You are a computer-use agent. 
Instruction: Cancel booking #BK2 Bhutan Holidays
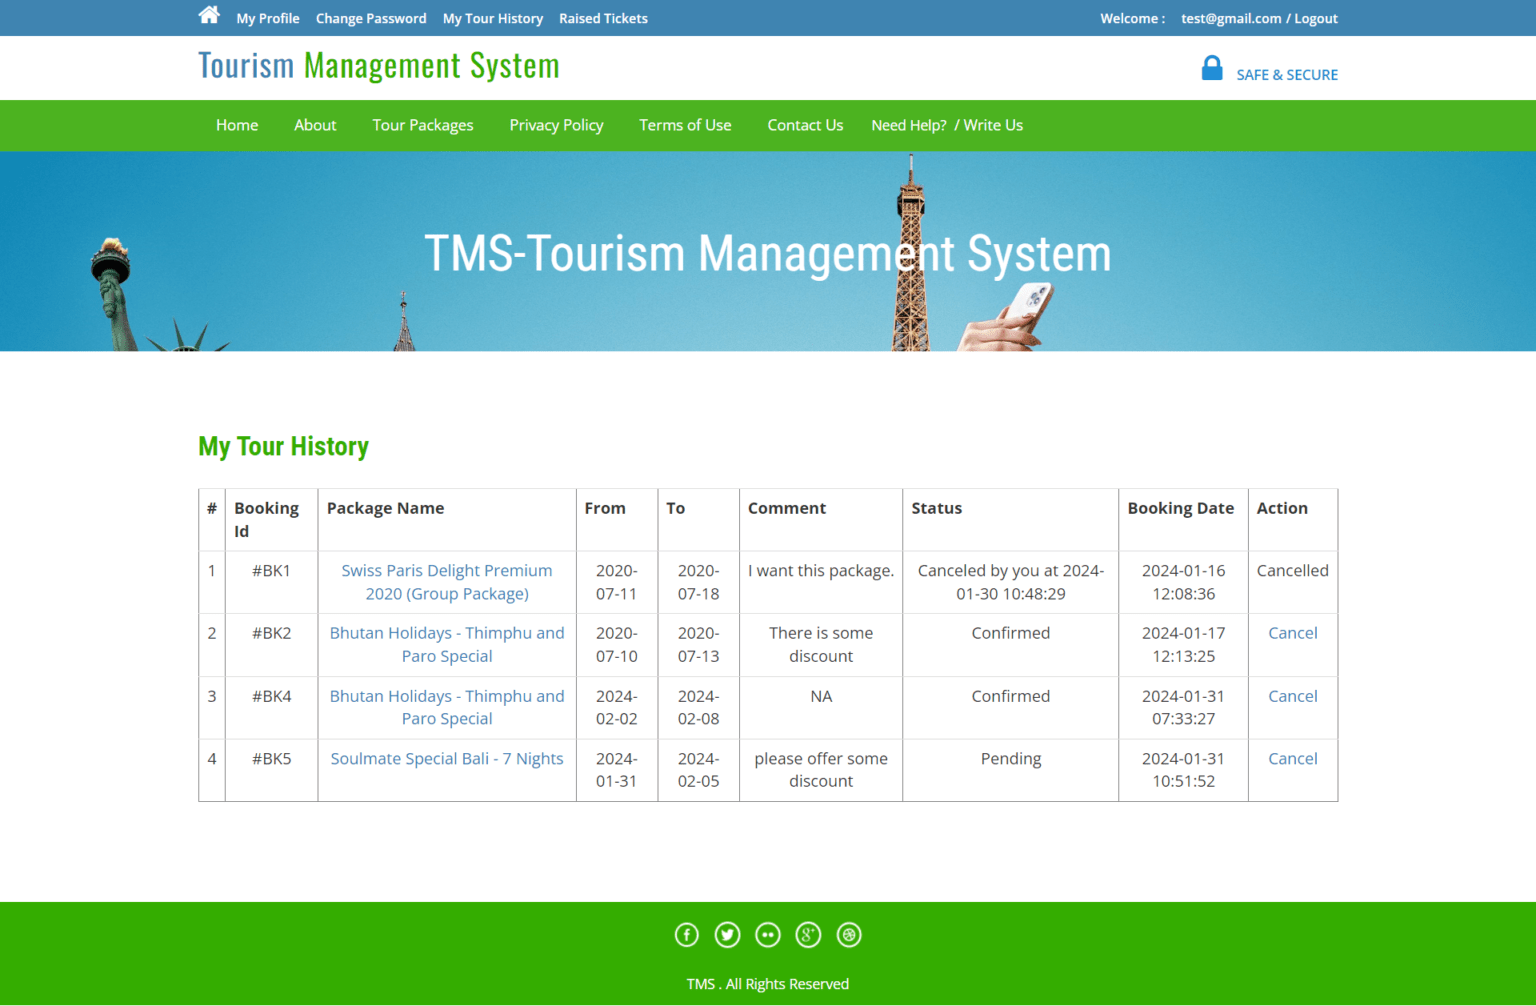coord(1292,632)
